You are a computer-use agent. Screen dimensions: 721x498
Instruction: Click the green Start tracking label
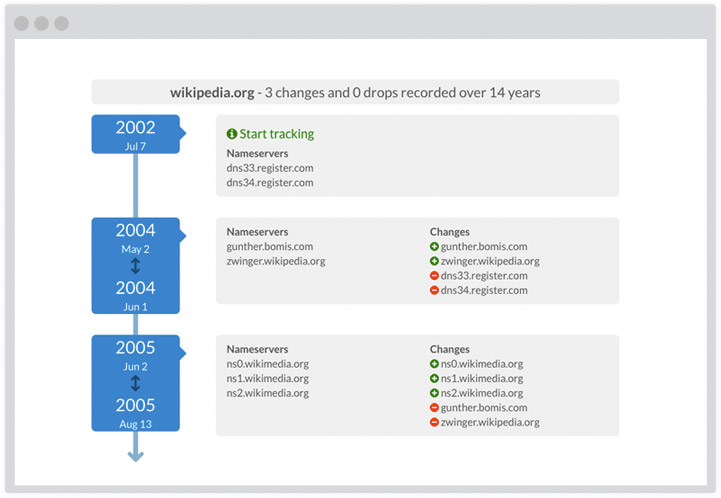[x=276, y=134]
